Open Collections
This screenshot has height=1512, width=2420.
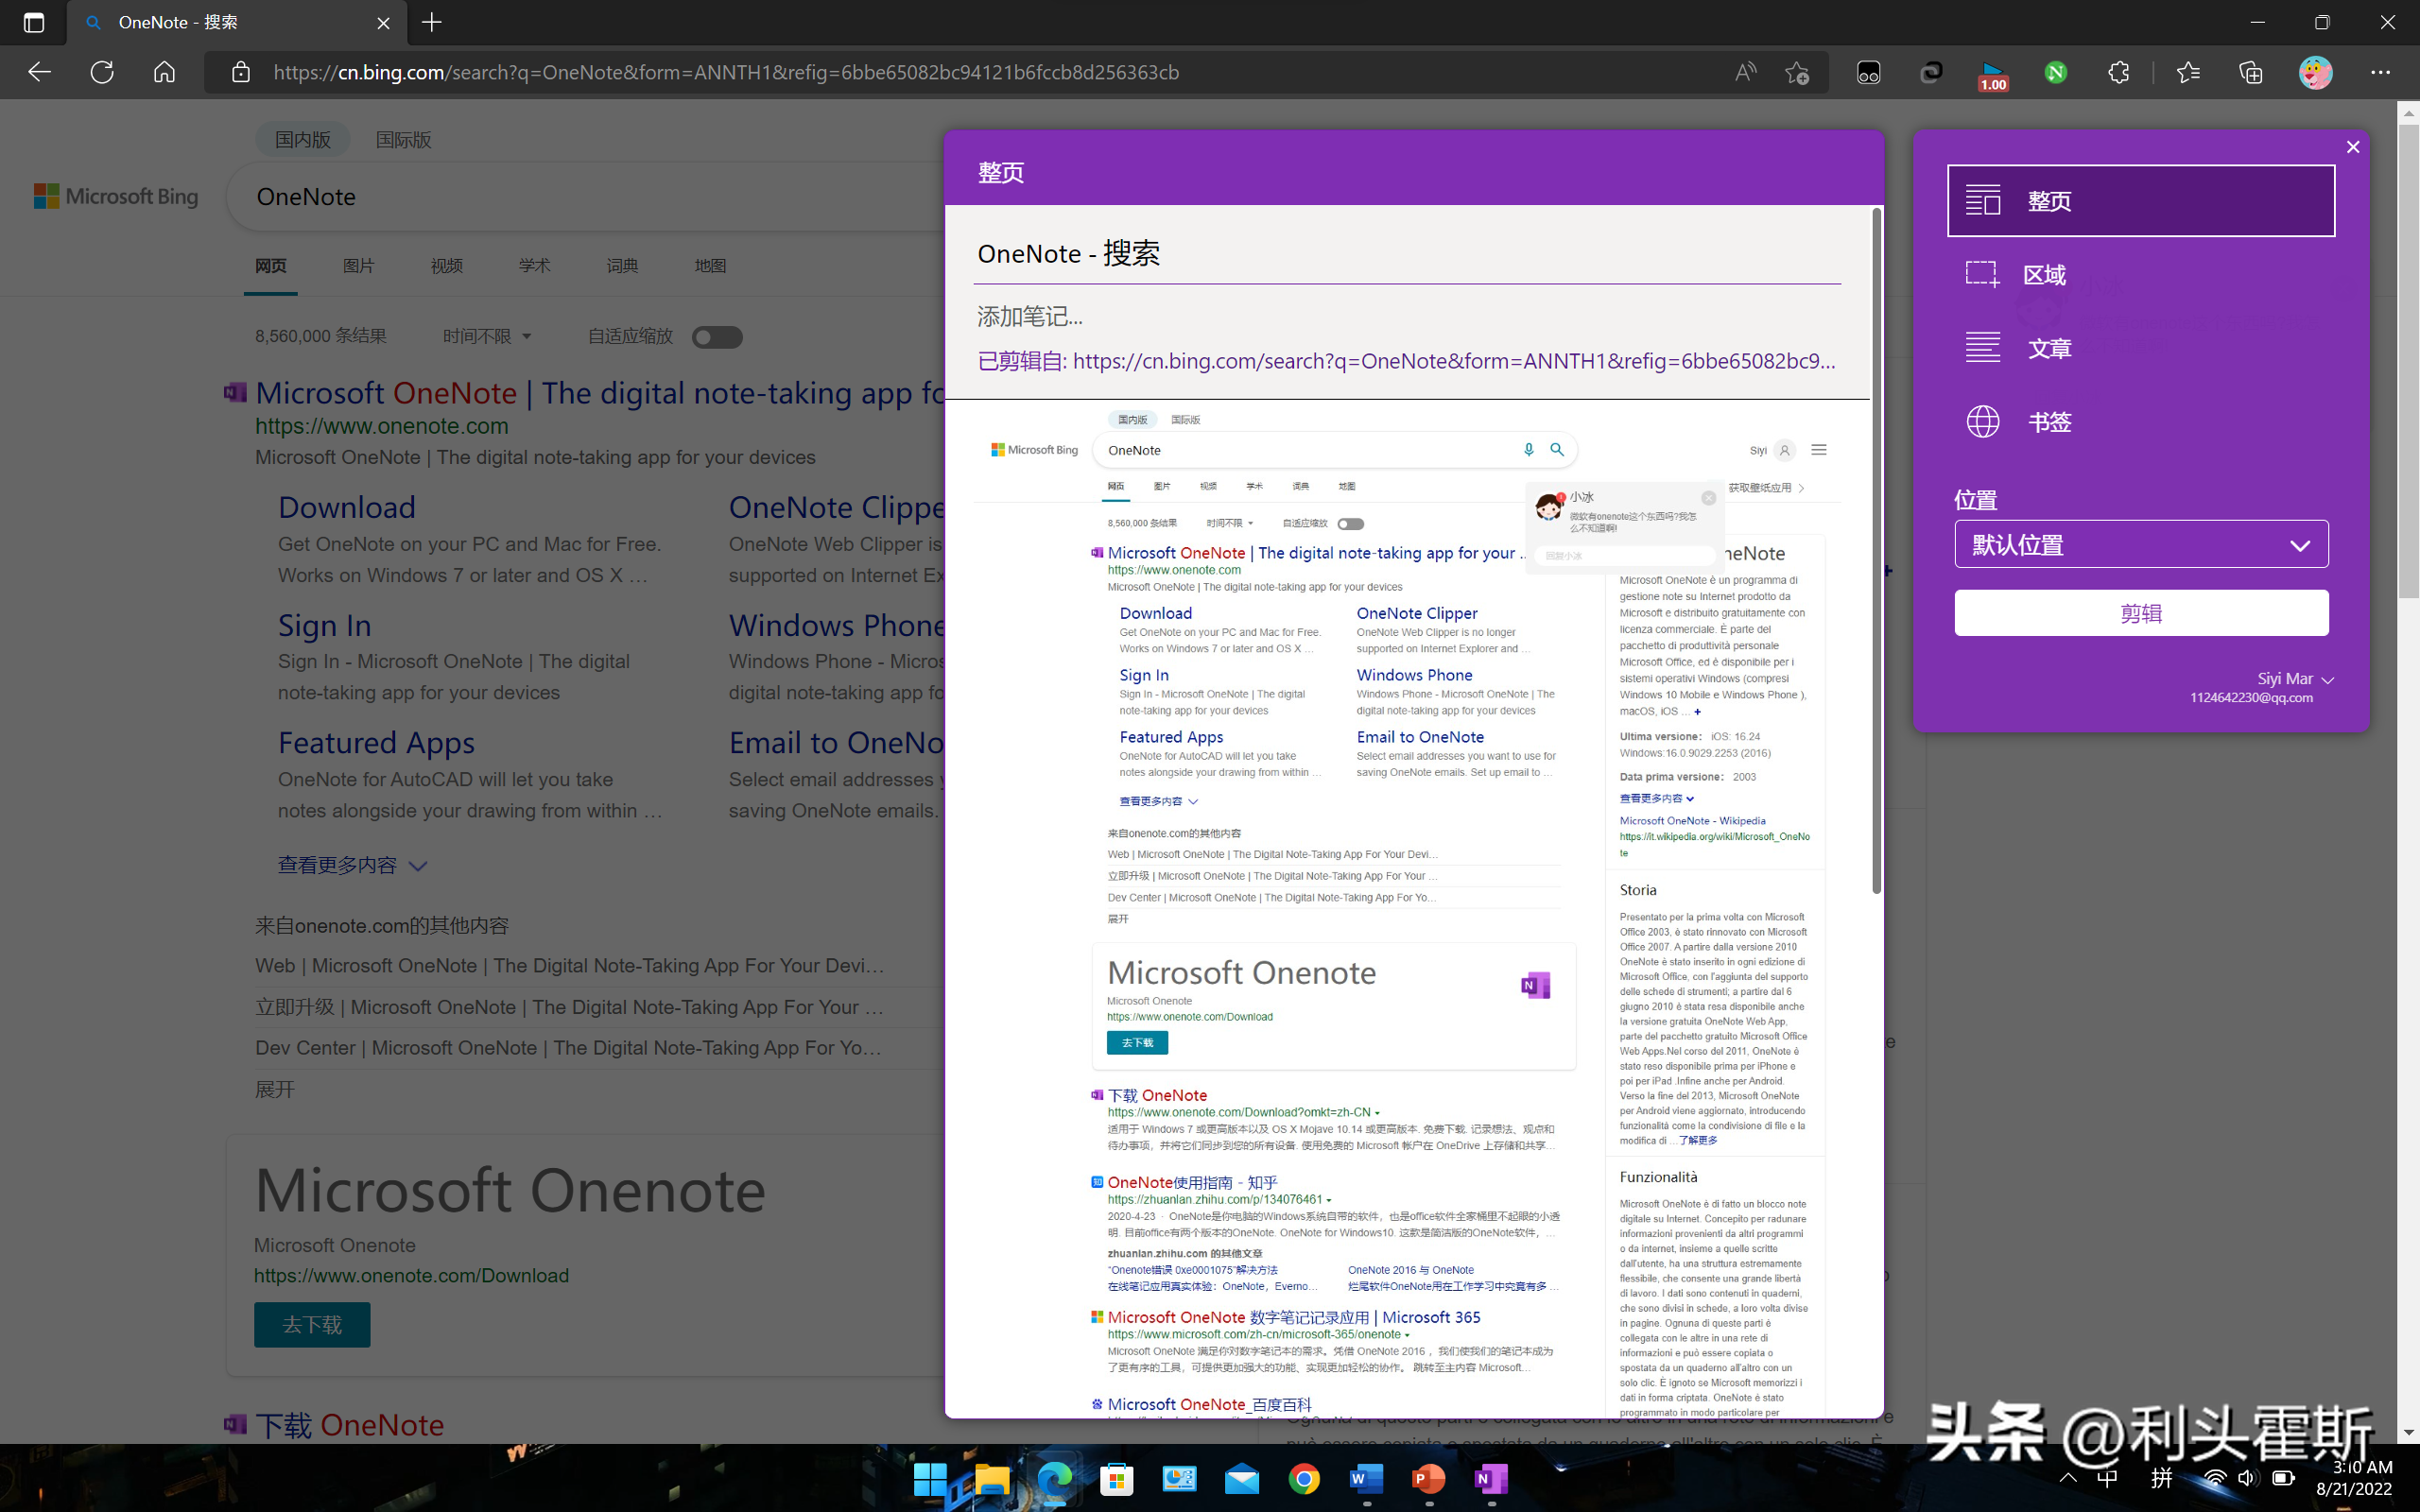click(2250, 72)
